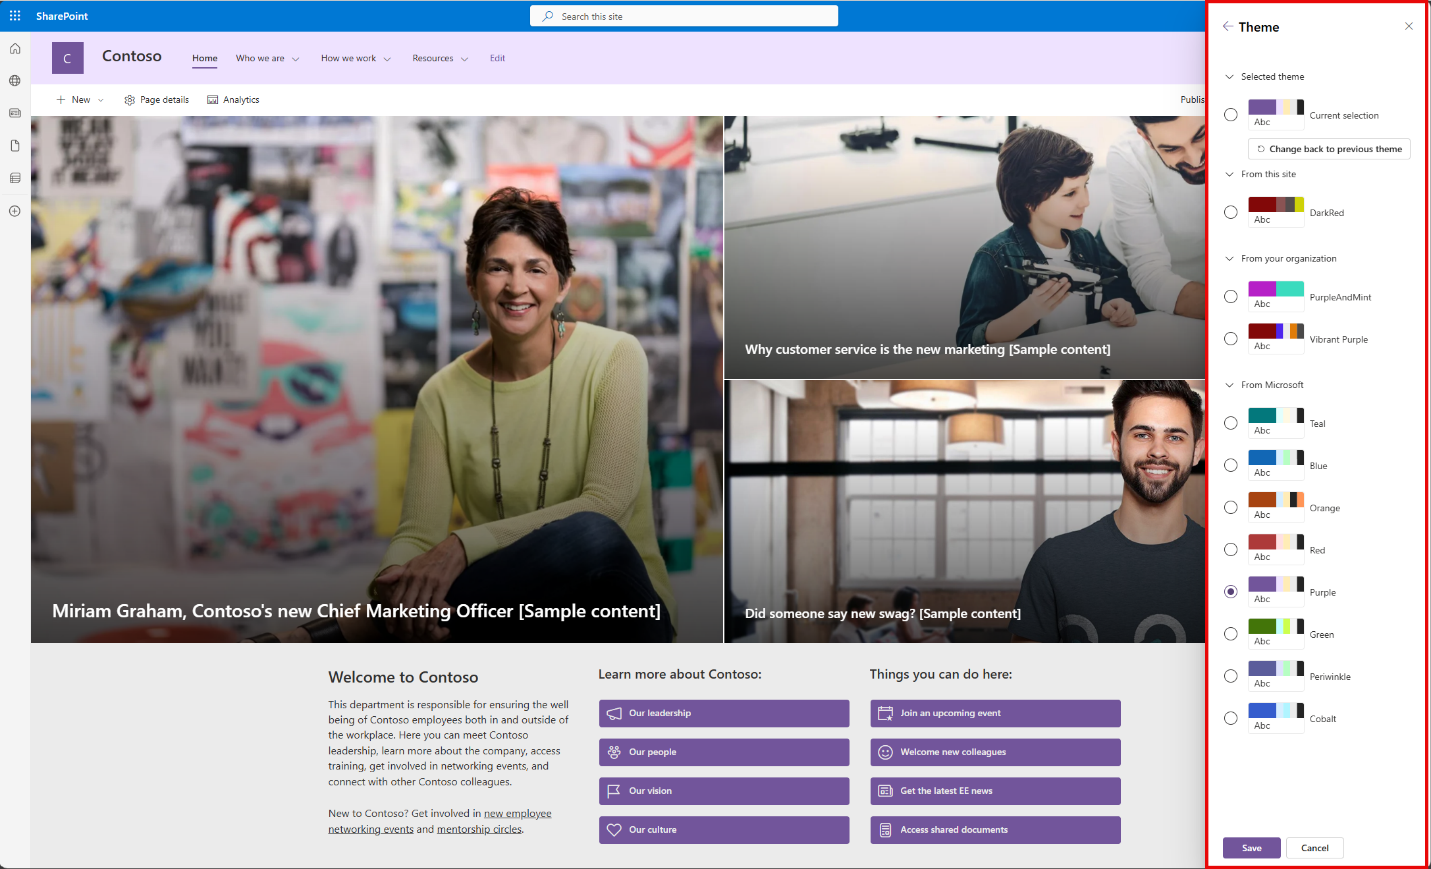
Task: Select the Red theme radio button
Action: pos(1231,550)
